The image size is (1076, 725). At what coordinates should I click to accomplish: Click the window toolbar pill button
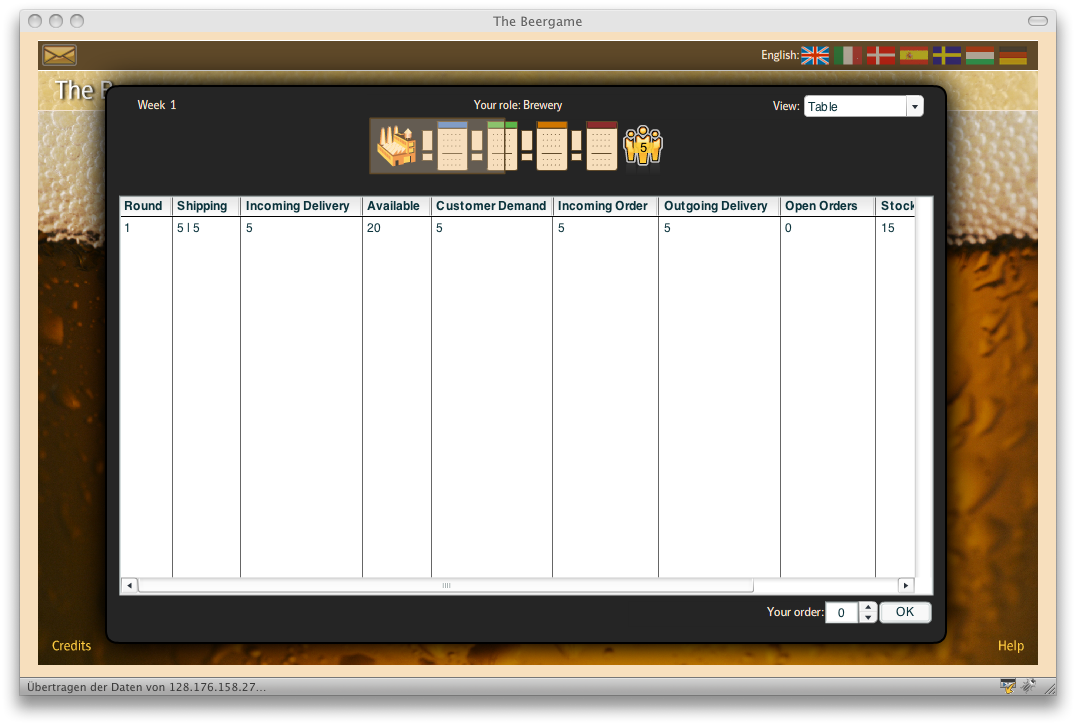pyautogui.click(x=1038, y=21)
